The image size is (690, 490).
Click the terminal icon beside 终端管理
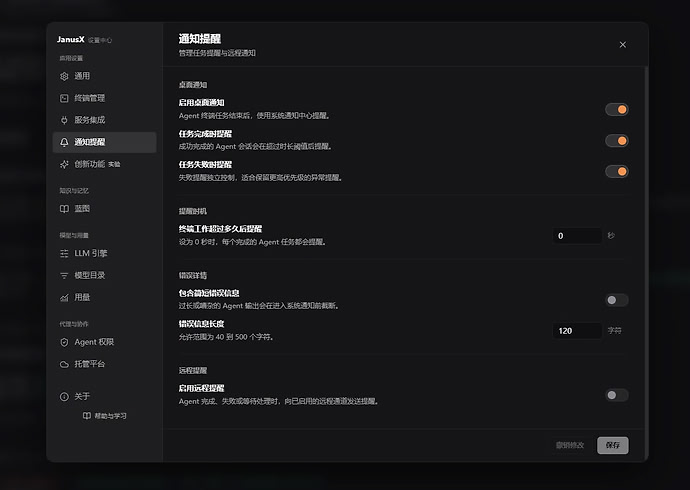(x=64, y=98)
